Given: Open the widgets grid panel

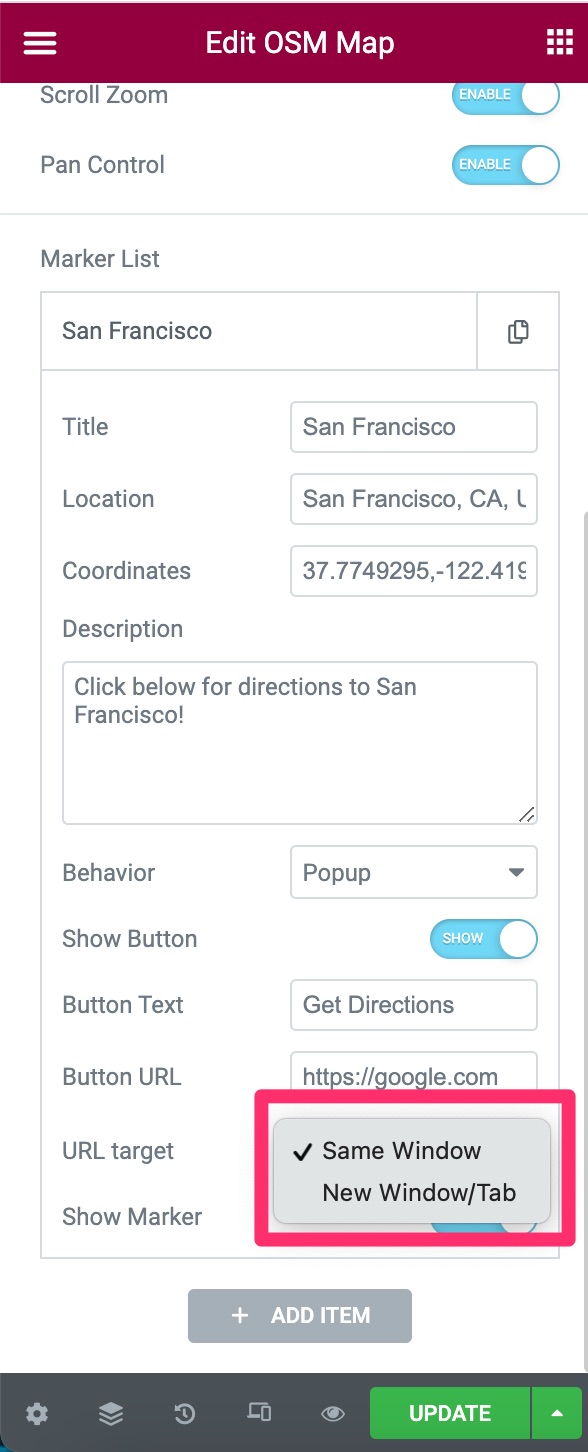Looking at the screenshot, I should pyautogui.click(x=558, y=43).
